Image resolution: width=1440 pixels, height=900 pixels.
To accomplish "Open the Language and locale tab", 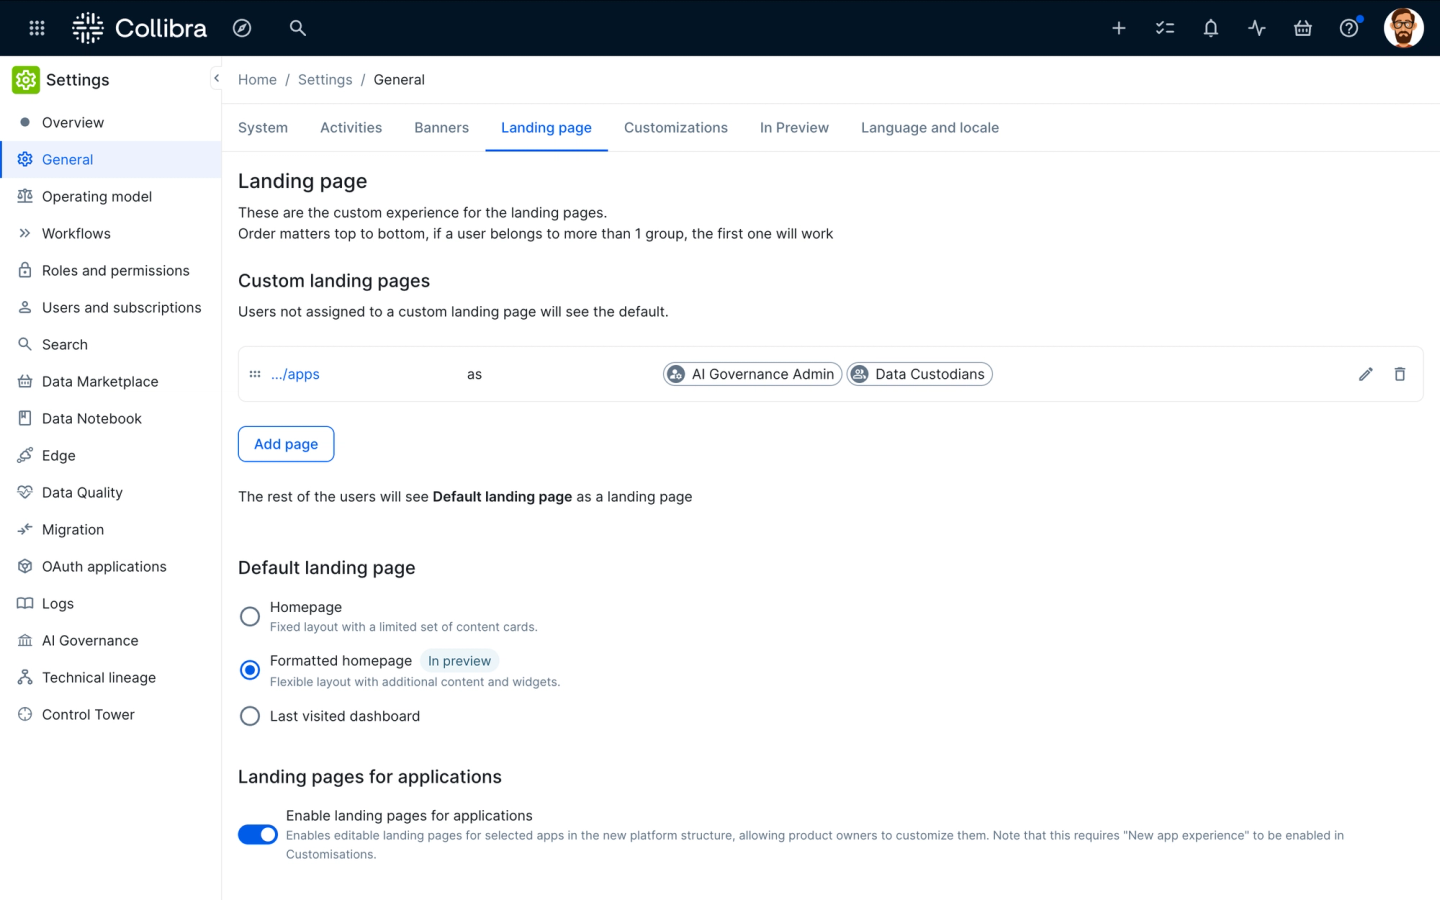I will click(930, 128).
